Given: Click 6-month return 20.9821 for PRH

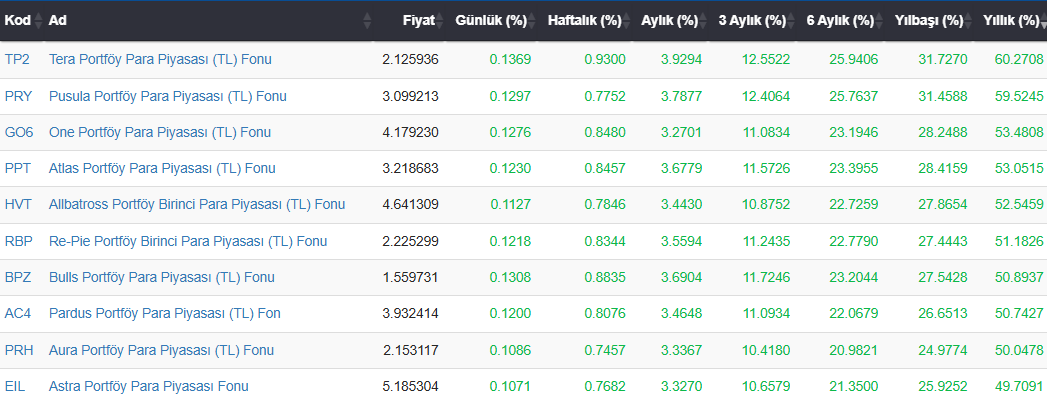Looking at the screenshot, I should (854, 350).
